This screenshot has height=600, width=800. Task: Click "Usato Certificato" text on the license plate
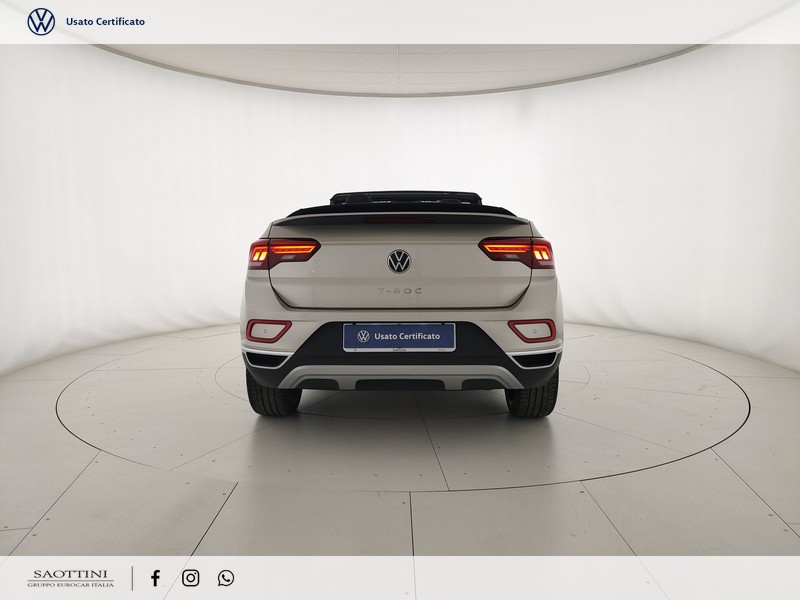tap(407, 336)
